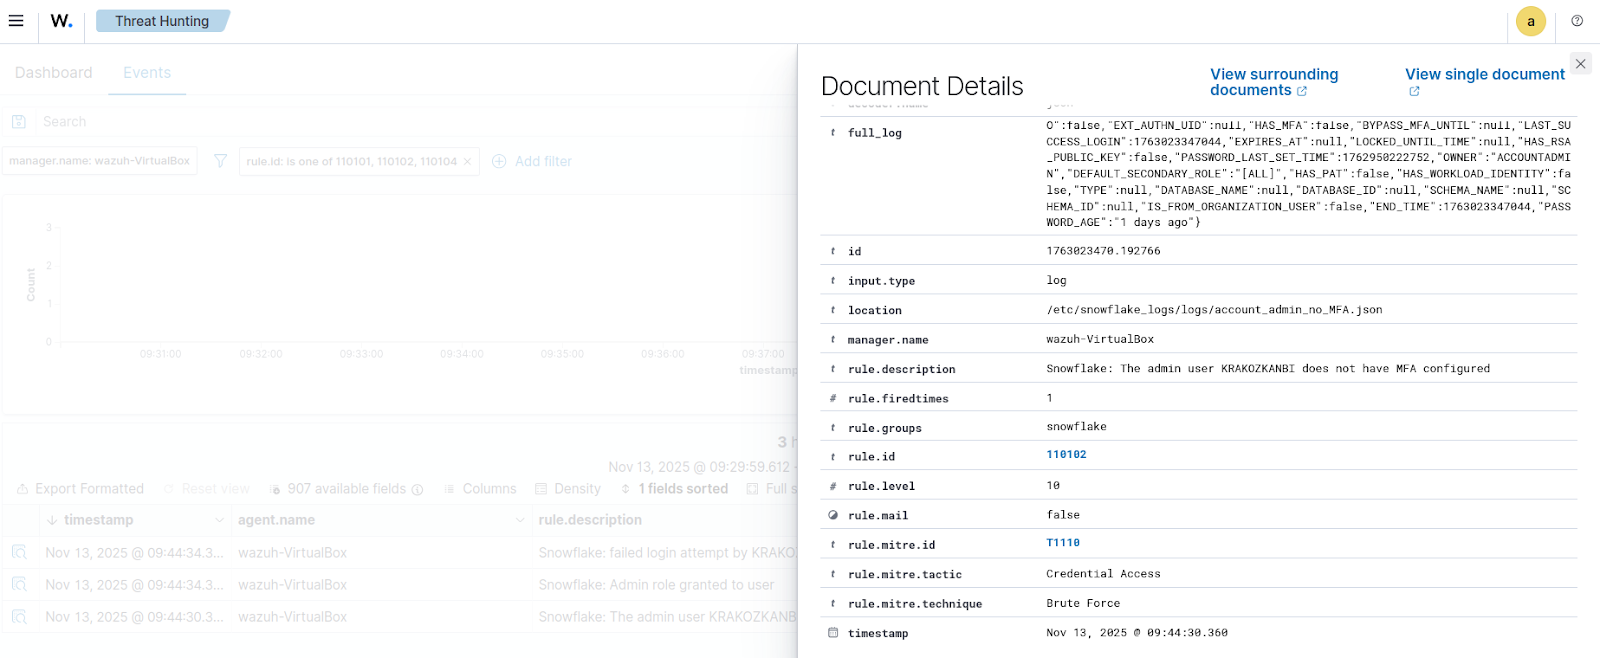
Task: Open the Columns selector
Action: [480, 489]
